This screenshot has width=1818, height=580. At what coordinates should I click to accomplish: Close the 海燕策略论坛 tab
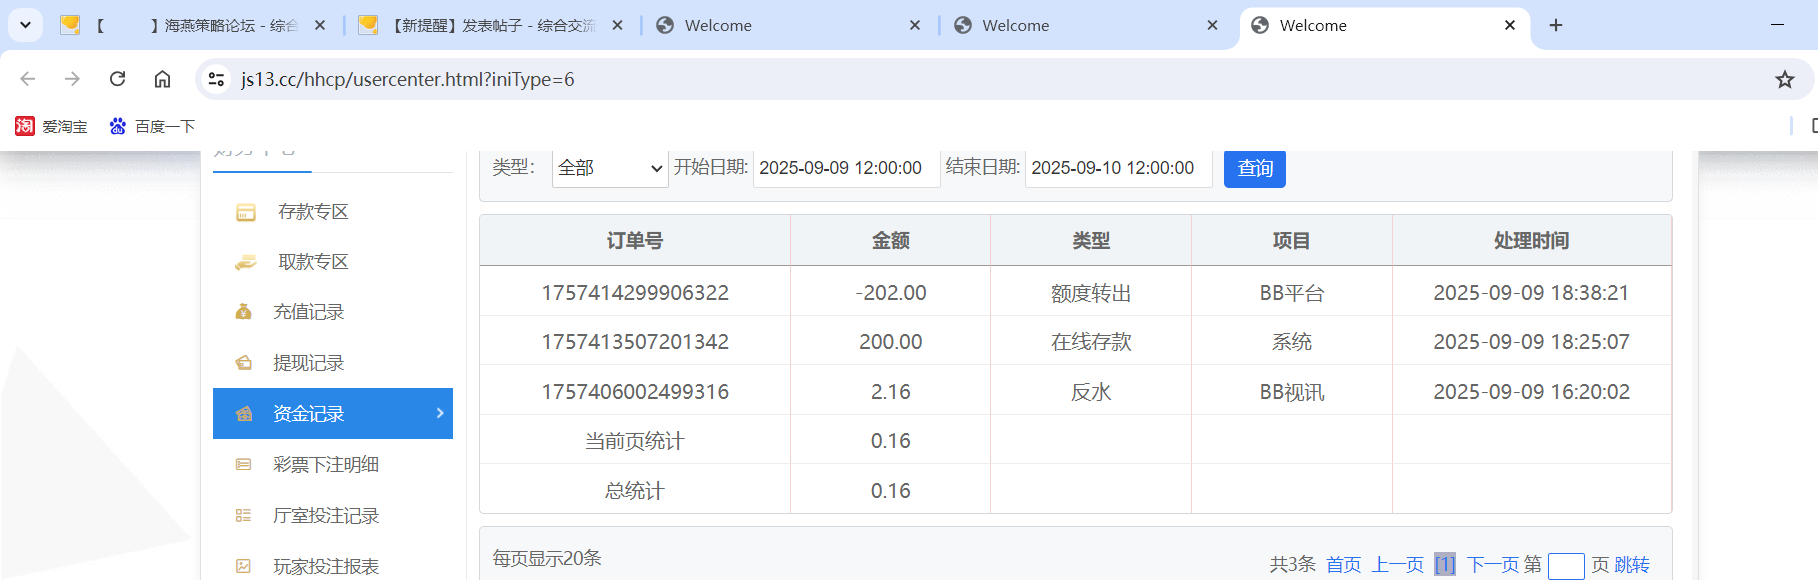[x=320, y=26]
